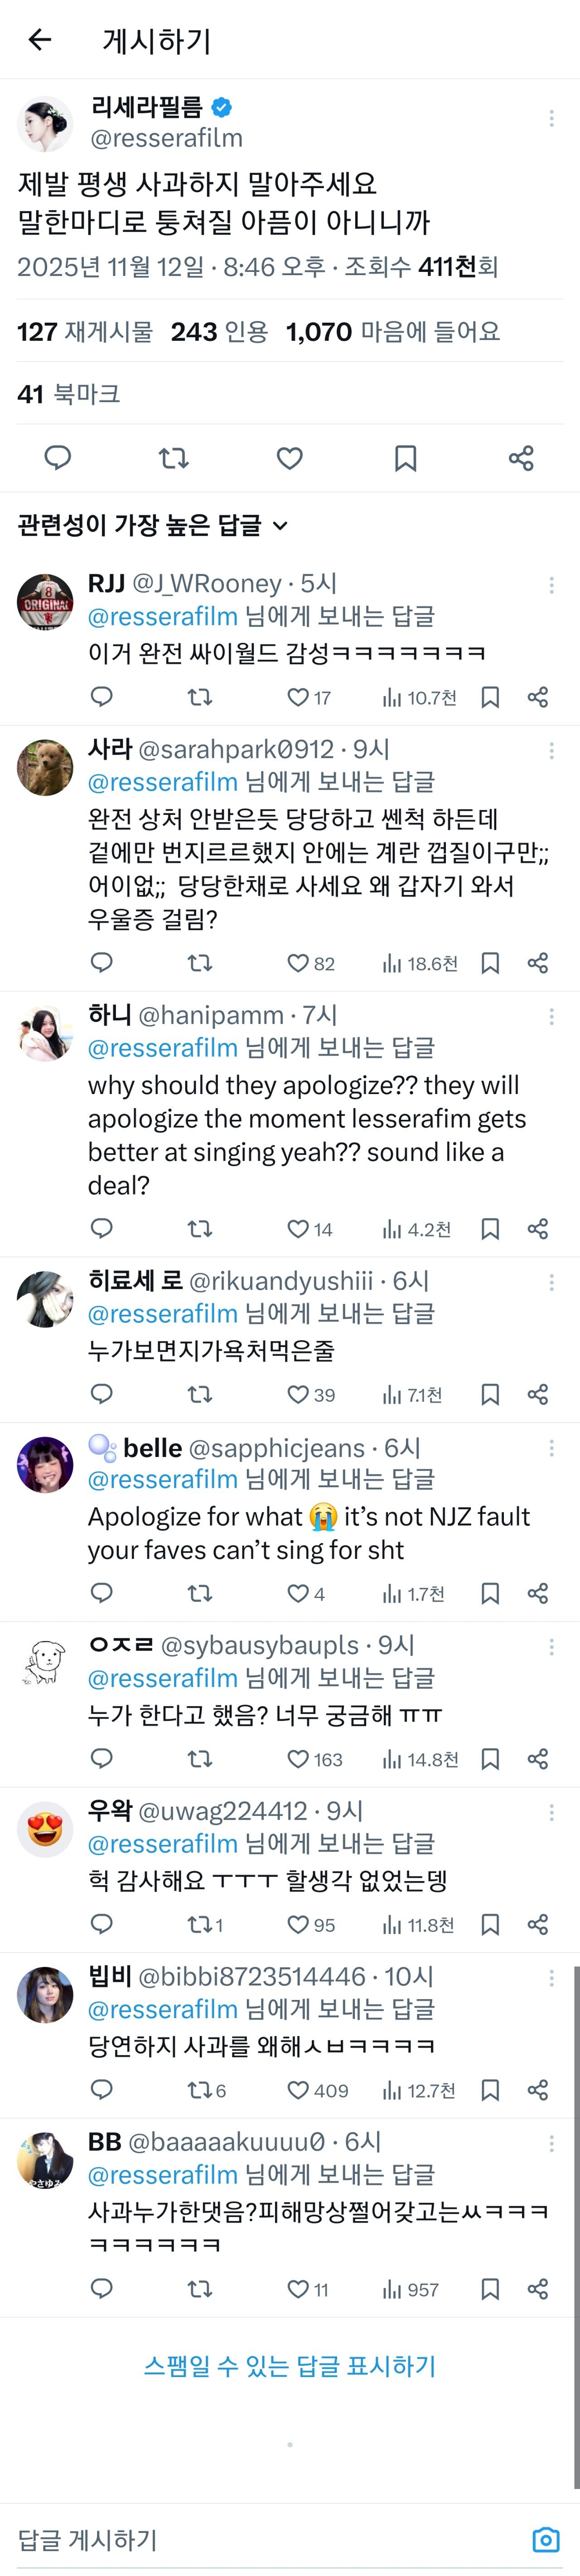Open more options on 하니's reply
This screenshot has width=580, height=2576.
point(551,1017)
